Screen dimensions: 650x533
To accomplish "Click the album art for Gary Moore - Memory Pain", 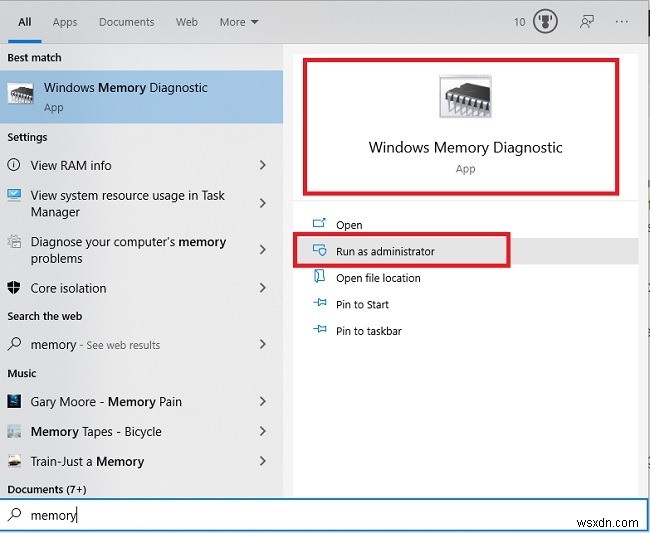I will 14,401.
